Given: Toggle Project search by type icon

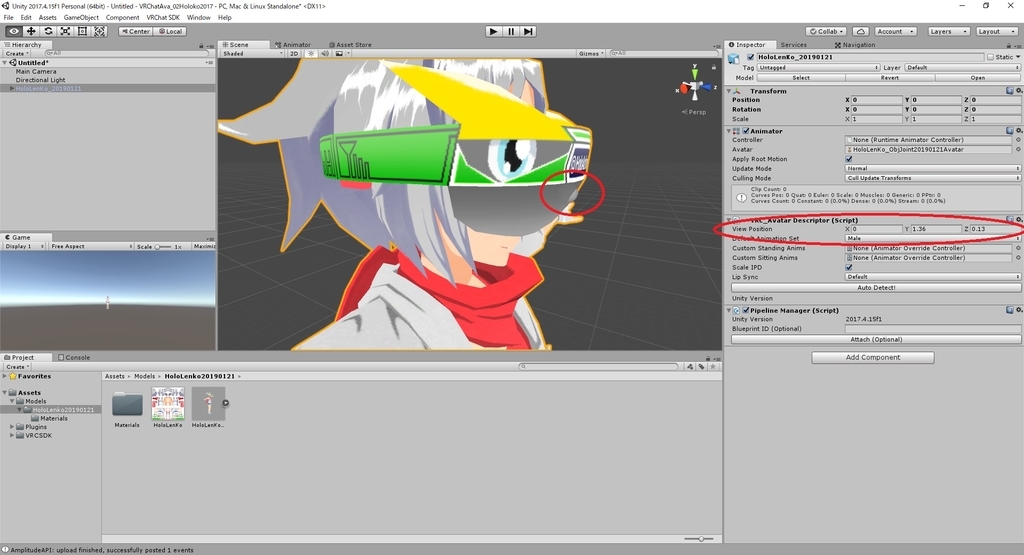Looking at the screenshot, I should [x=690, y=367].
